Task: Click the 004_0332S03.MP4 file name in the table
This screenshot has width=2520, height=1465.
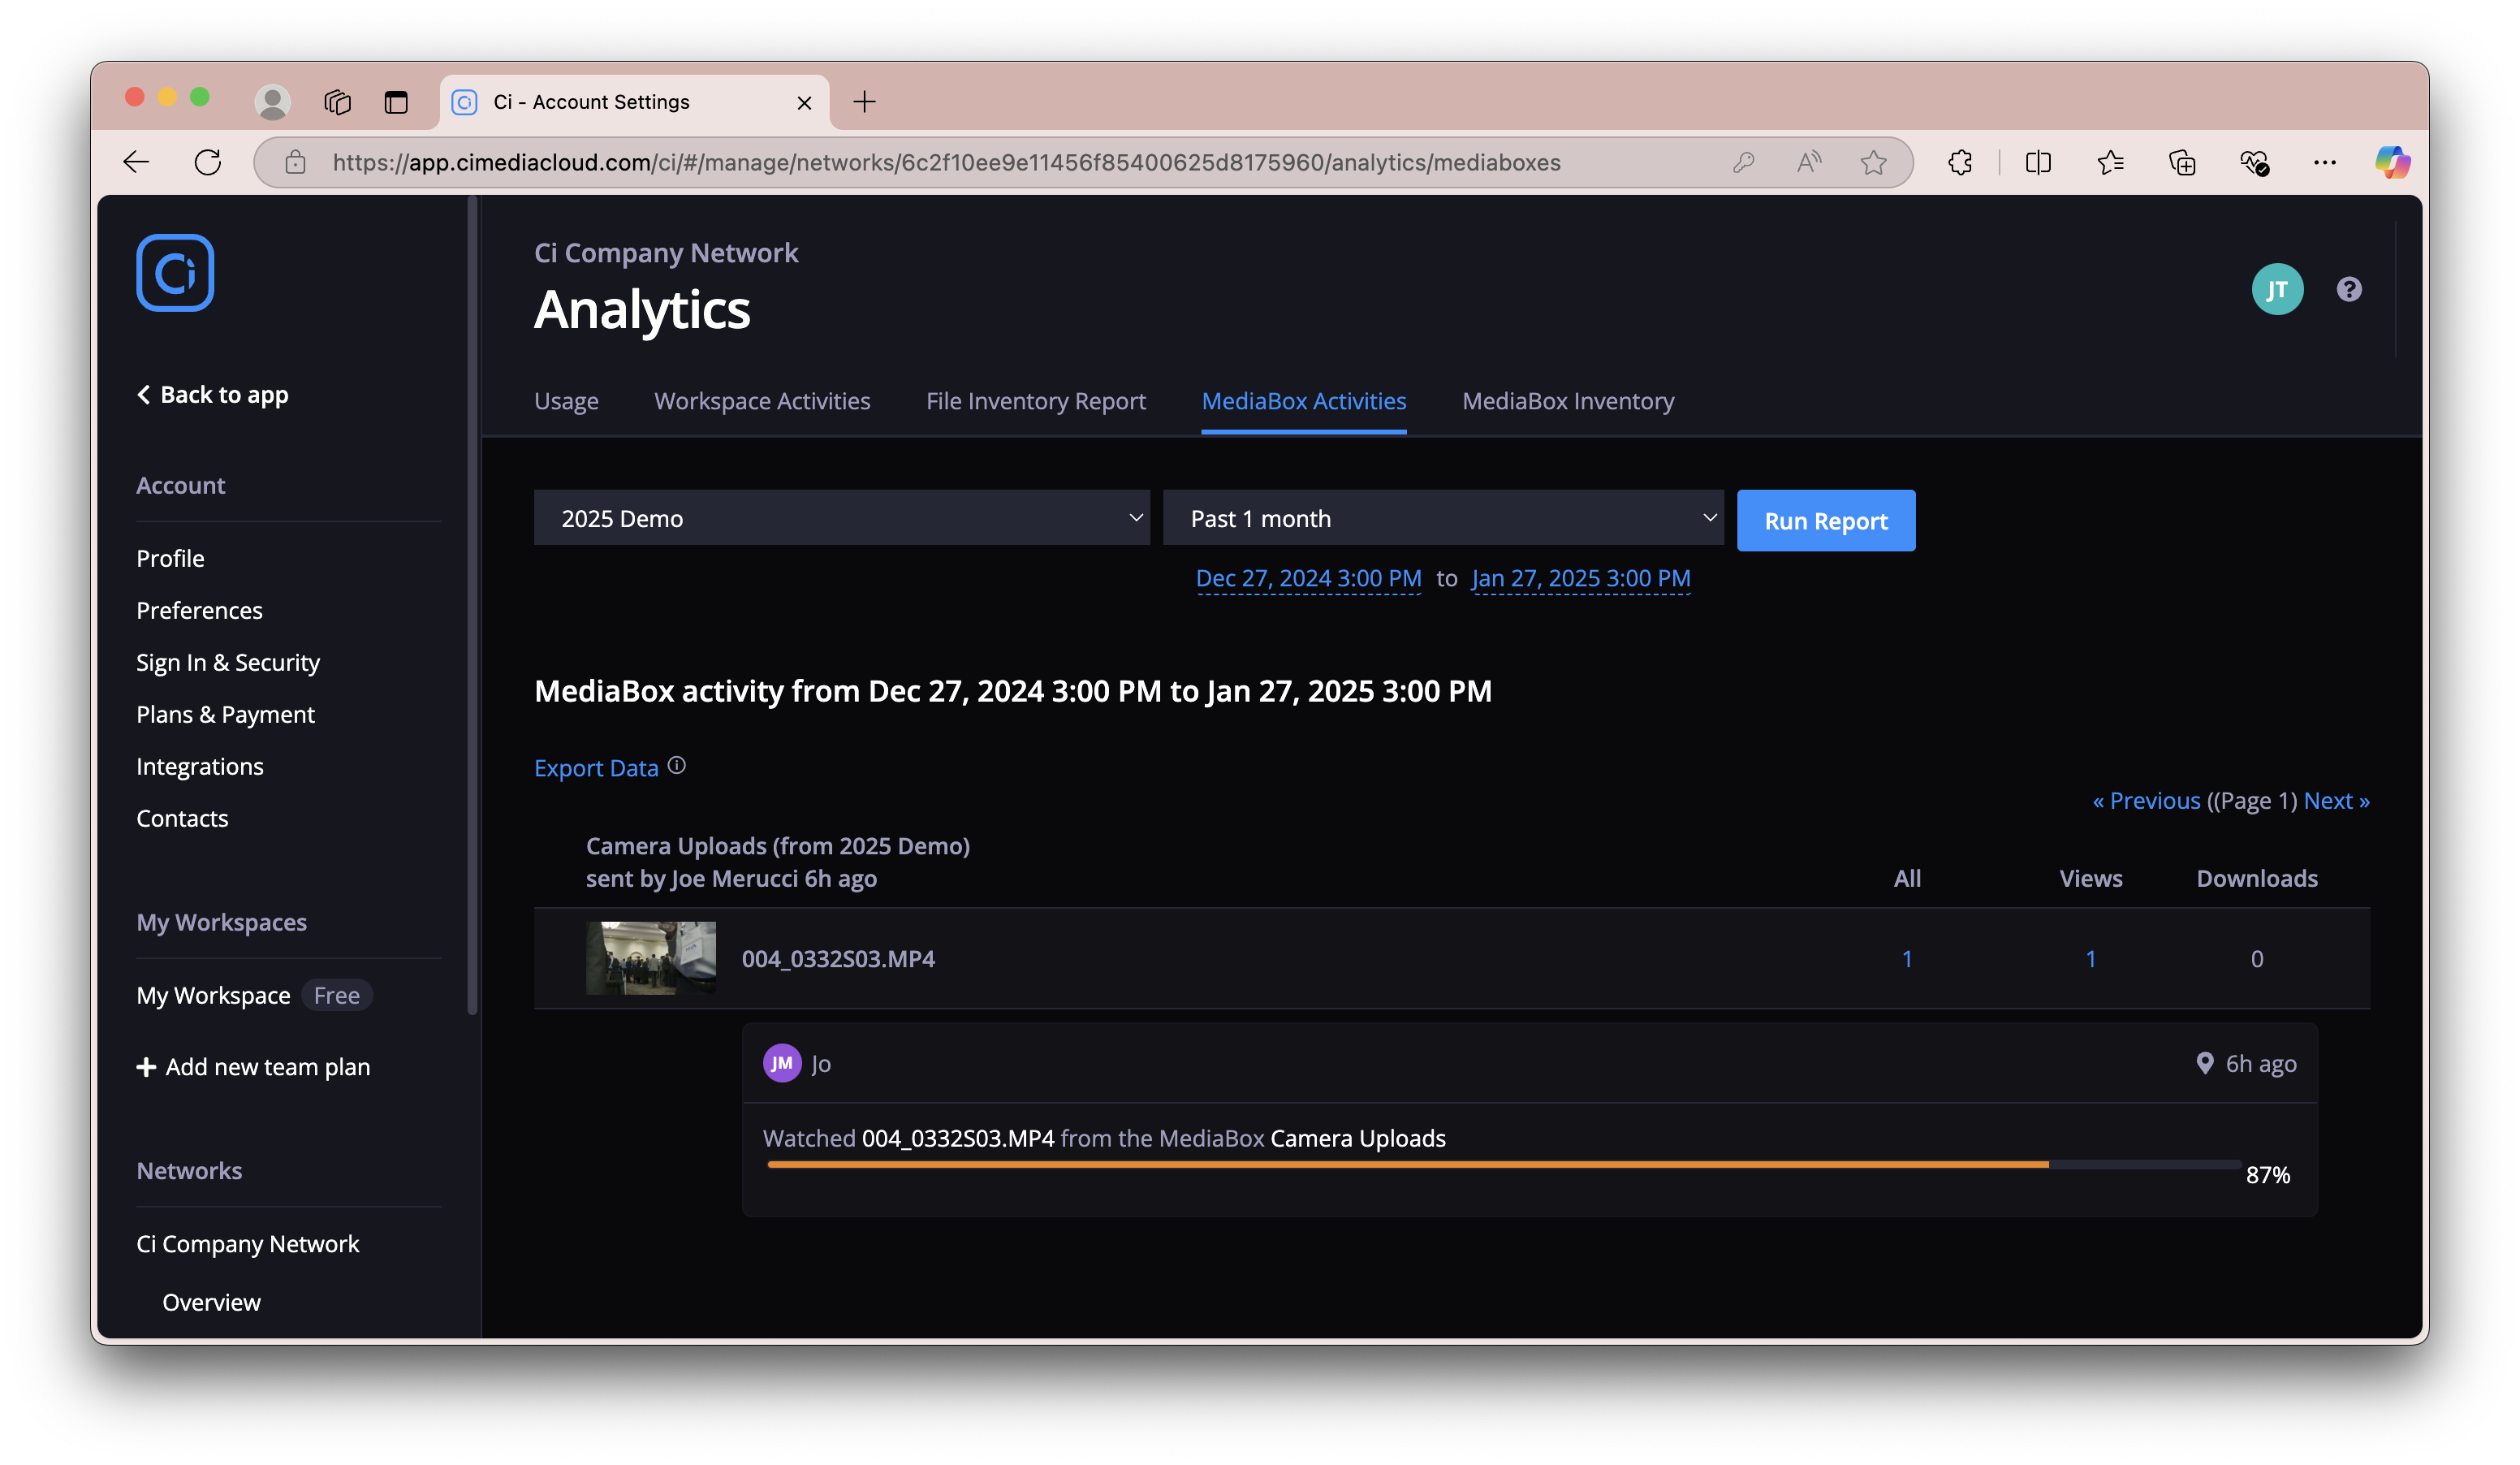Action: tap(838, 959)
